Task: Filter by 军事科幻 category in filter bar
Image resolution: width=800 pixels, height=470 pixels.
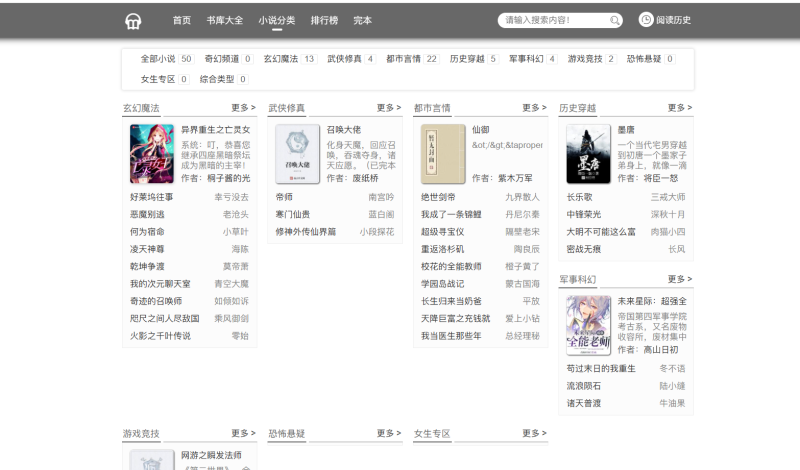Action: pos(526,59)
